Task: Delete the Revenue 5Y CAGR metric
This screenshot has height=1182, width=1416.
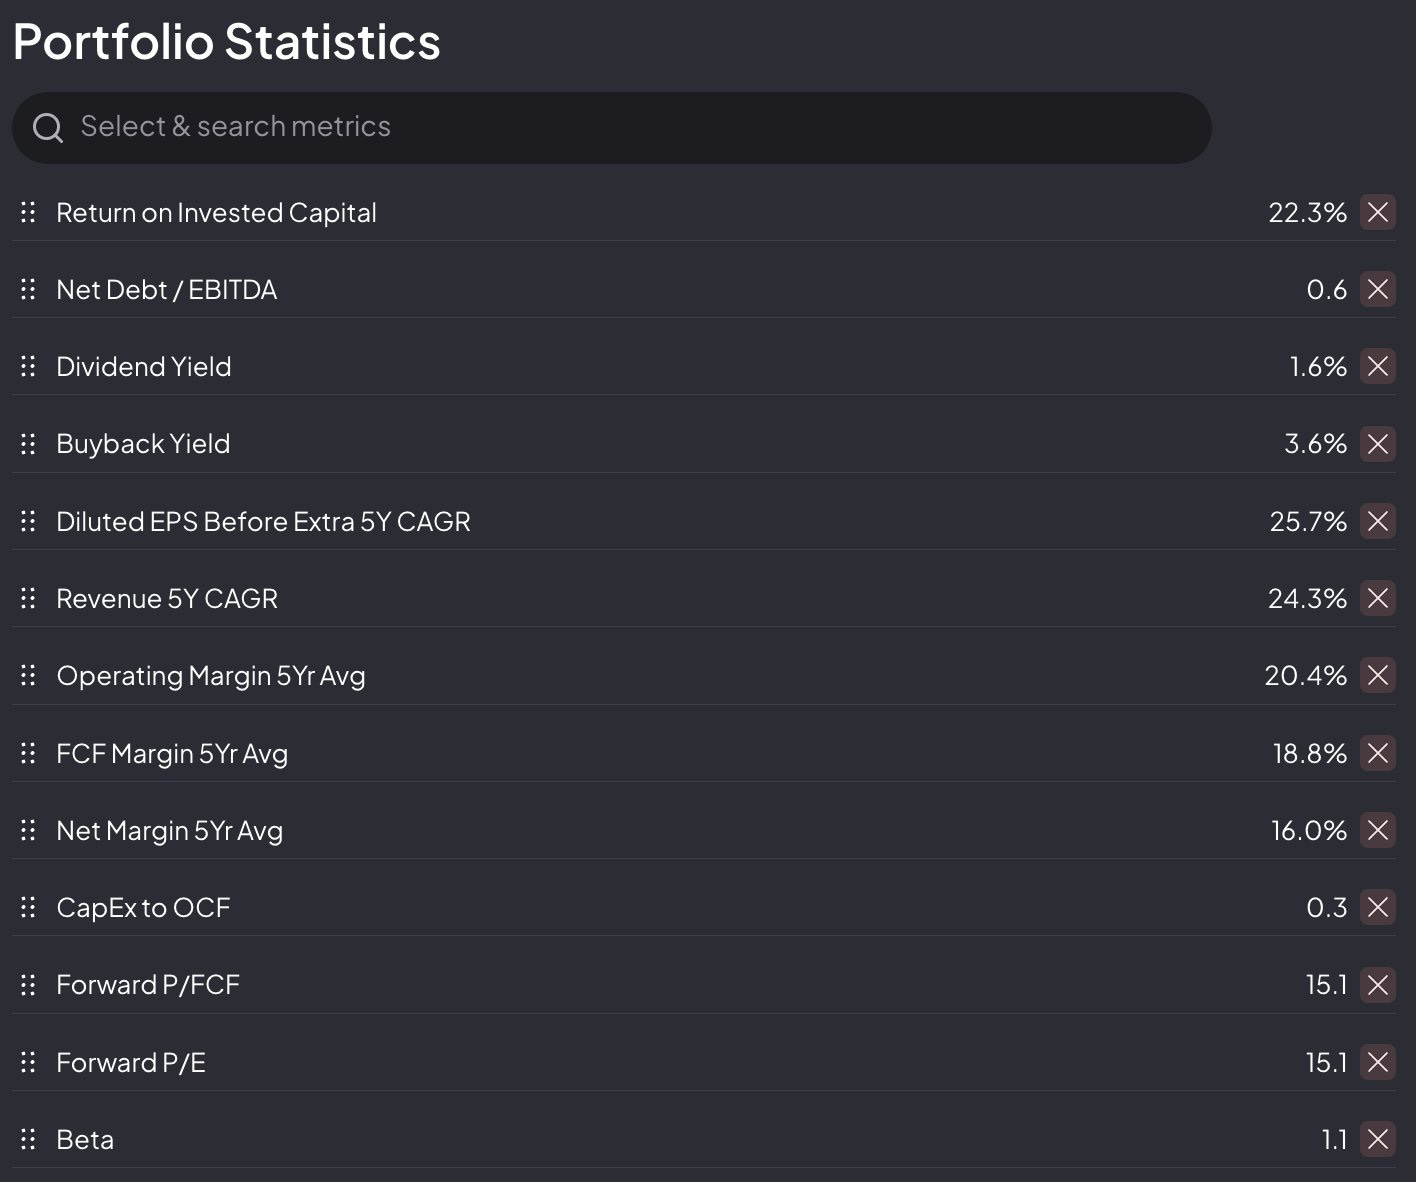Action: pyautogui.click(x=1377, y=598)
